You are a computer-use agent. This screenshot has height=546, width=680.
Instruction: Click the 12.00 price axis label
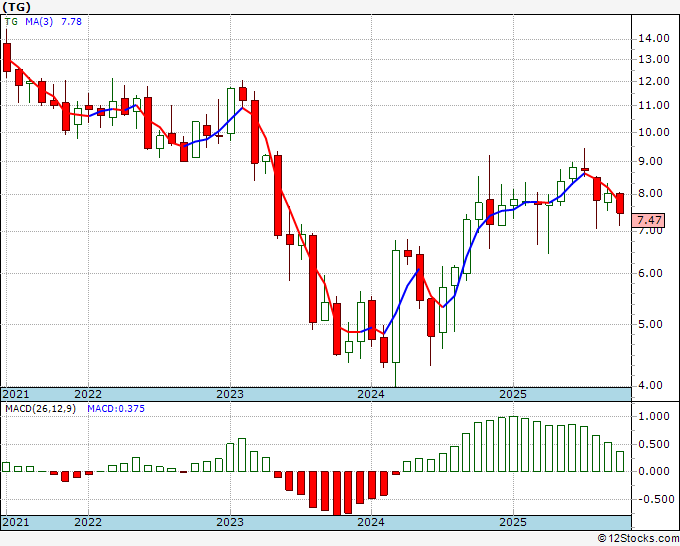pos(654,81)
